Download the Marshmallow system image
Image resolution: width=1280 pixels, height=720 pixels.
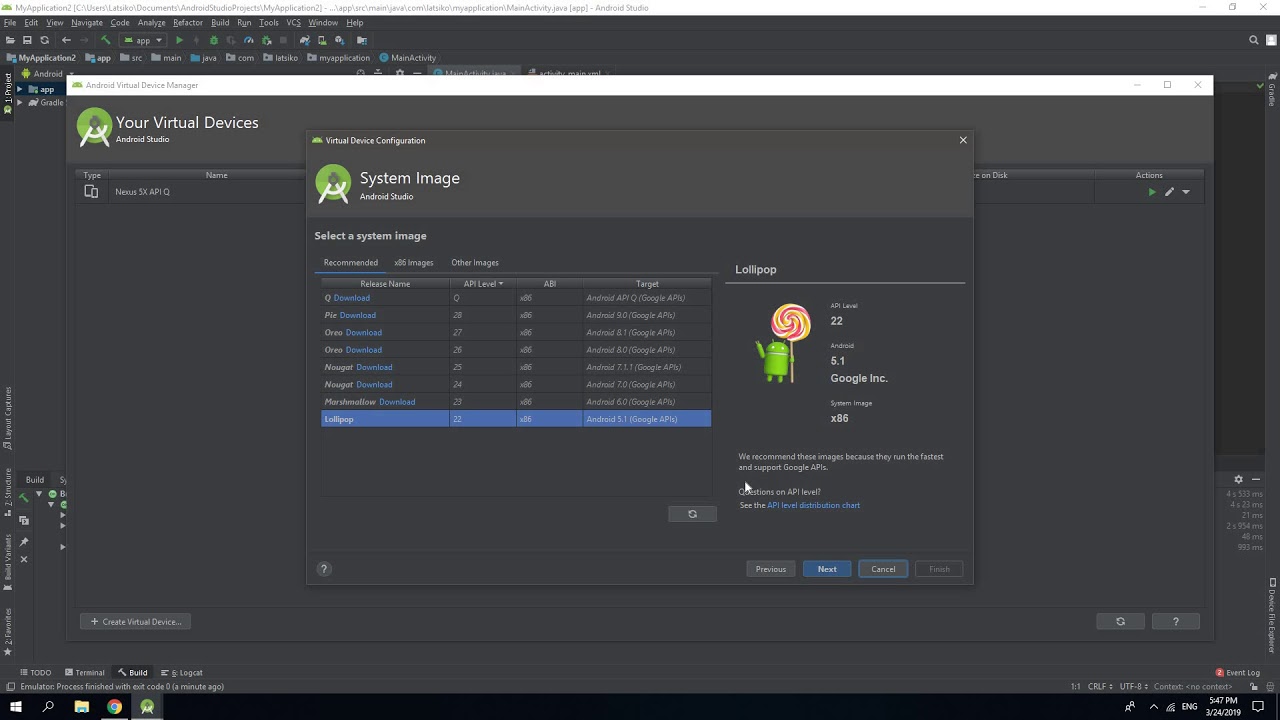pyautogui.click(x=397, y=402)
